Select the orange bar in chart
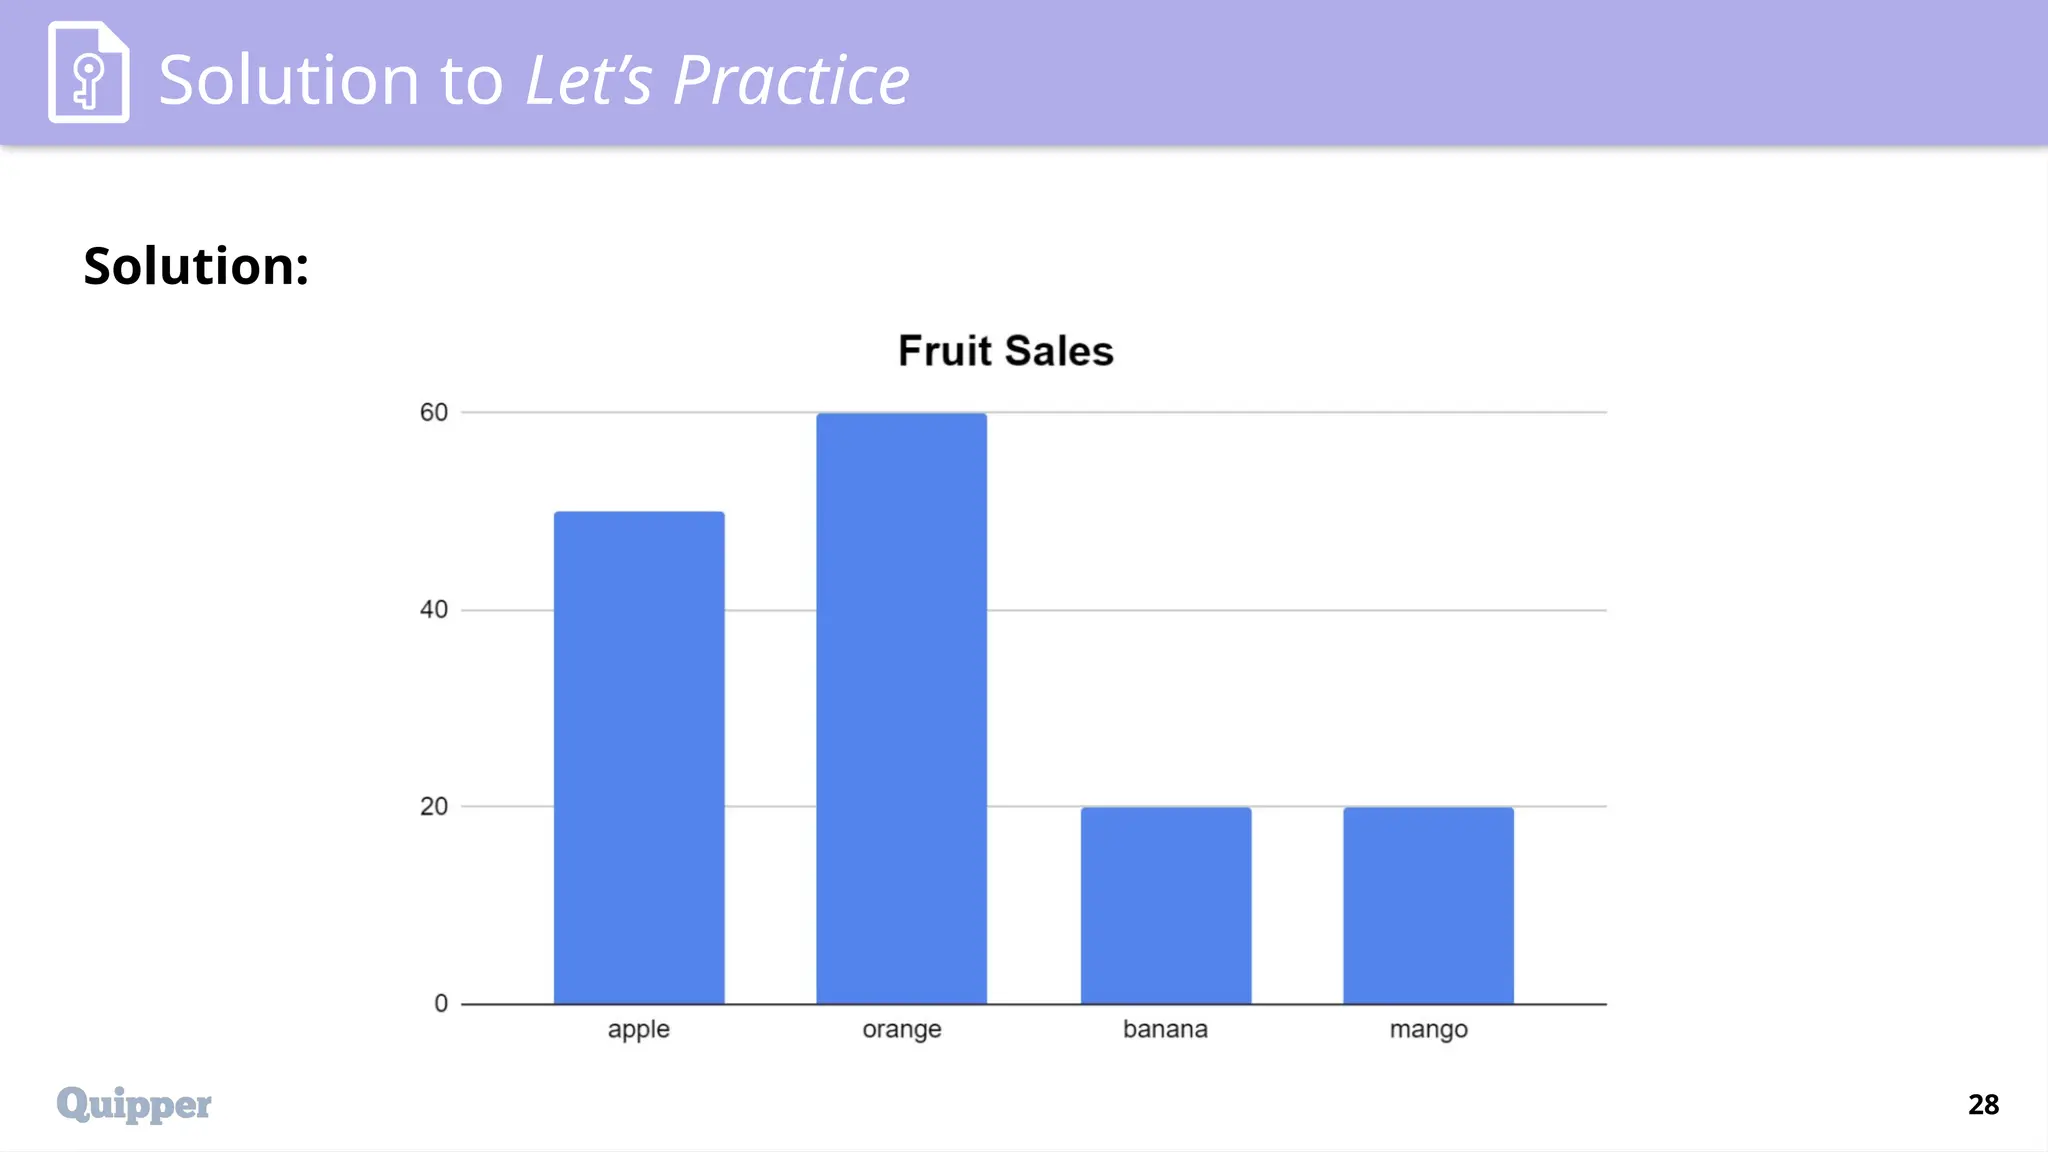 [901, 708]
